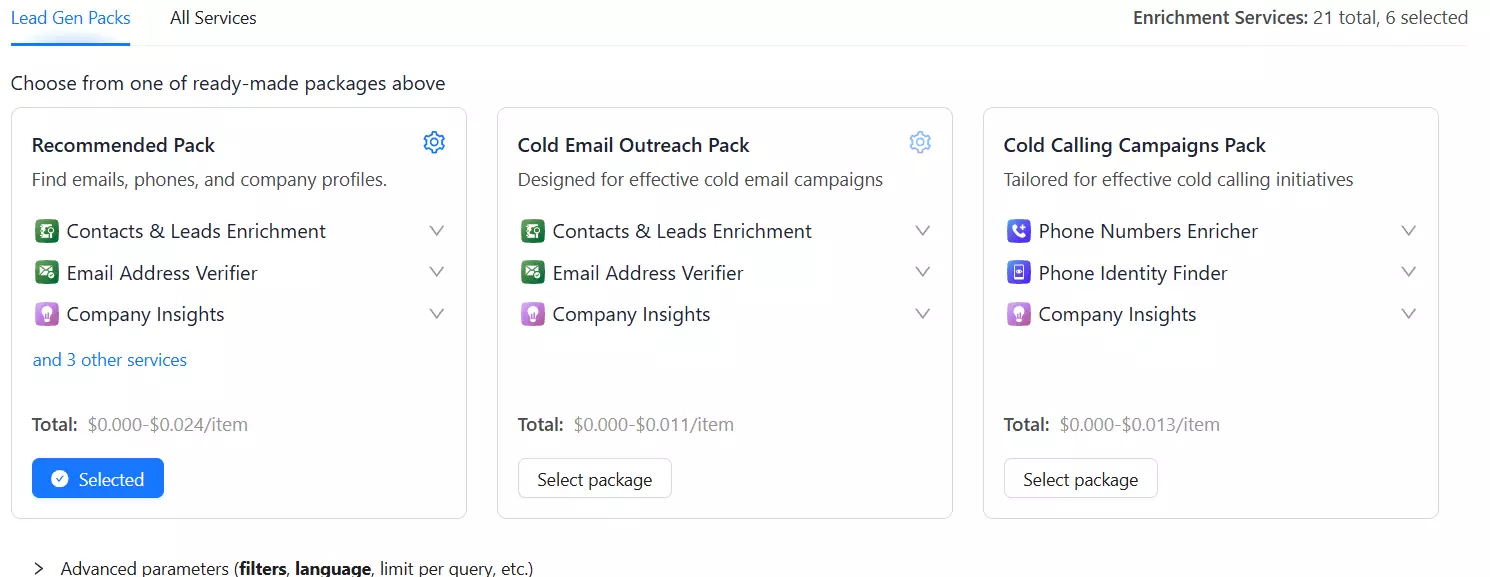Expand Contacts & Leads Enrichment in Recommended Pack
1490x577 pixels.
coord(436,230)
